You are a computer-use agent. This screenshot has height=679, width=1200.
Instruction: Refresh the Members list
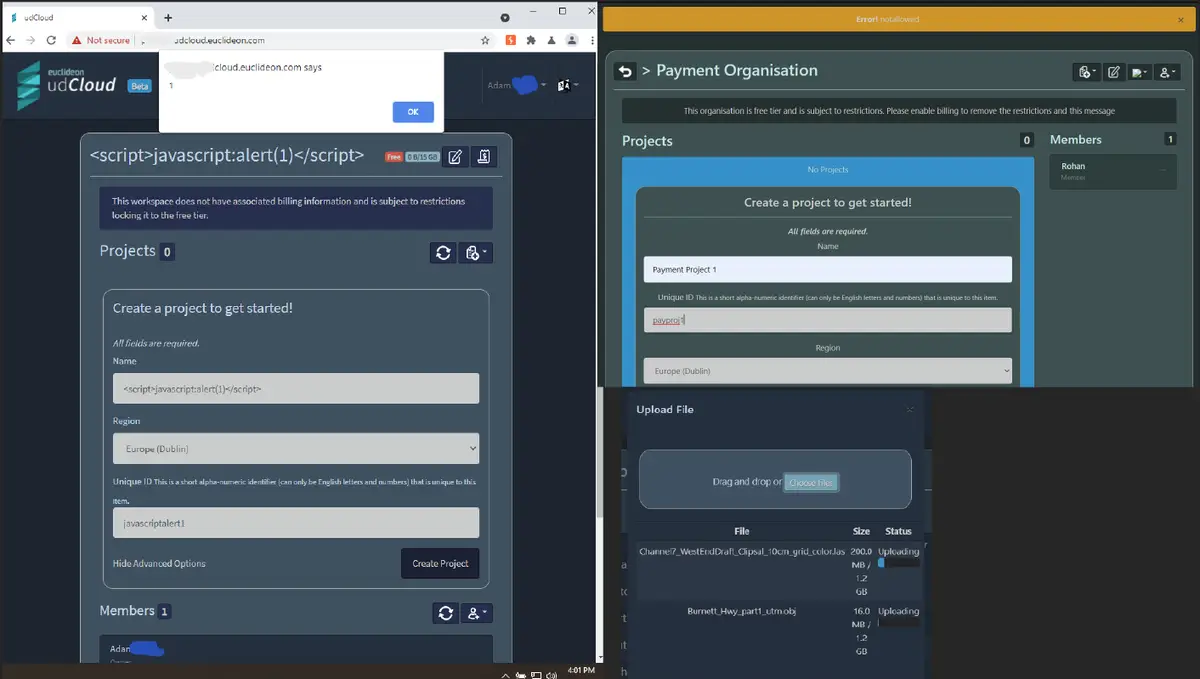pos(446,612)
